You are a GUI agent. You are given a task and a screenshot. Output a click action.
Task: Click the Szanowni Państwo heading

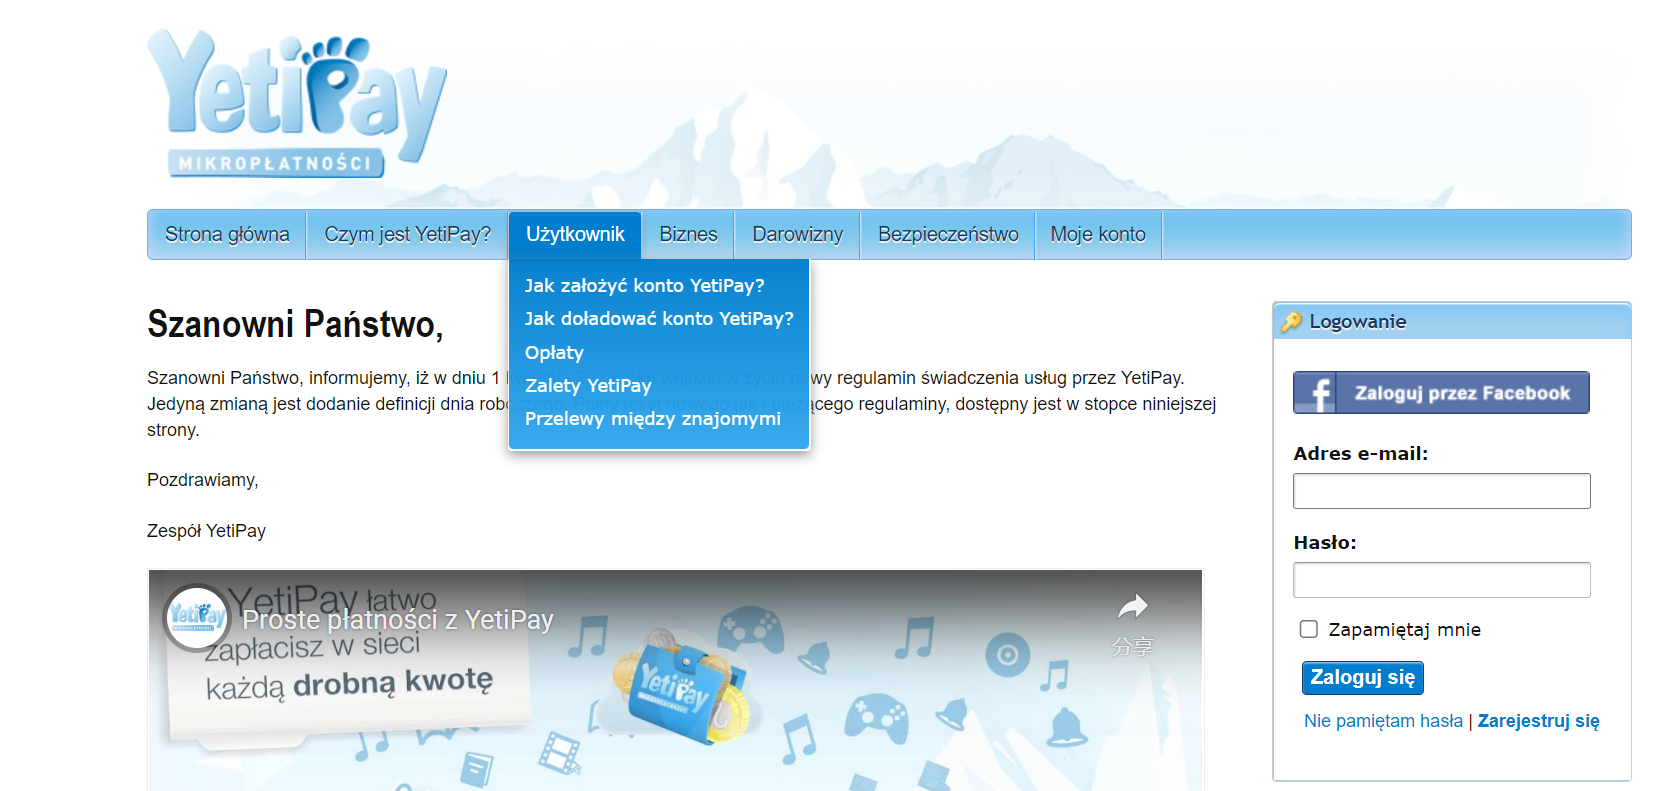[x=295, y=324]
